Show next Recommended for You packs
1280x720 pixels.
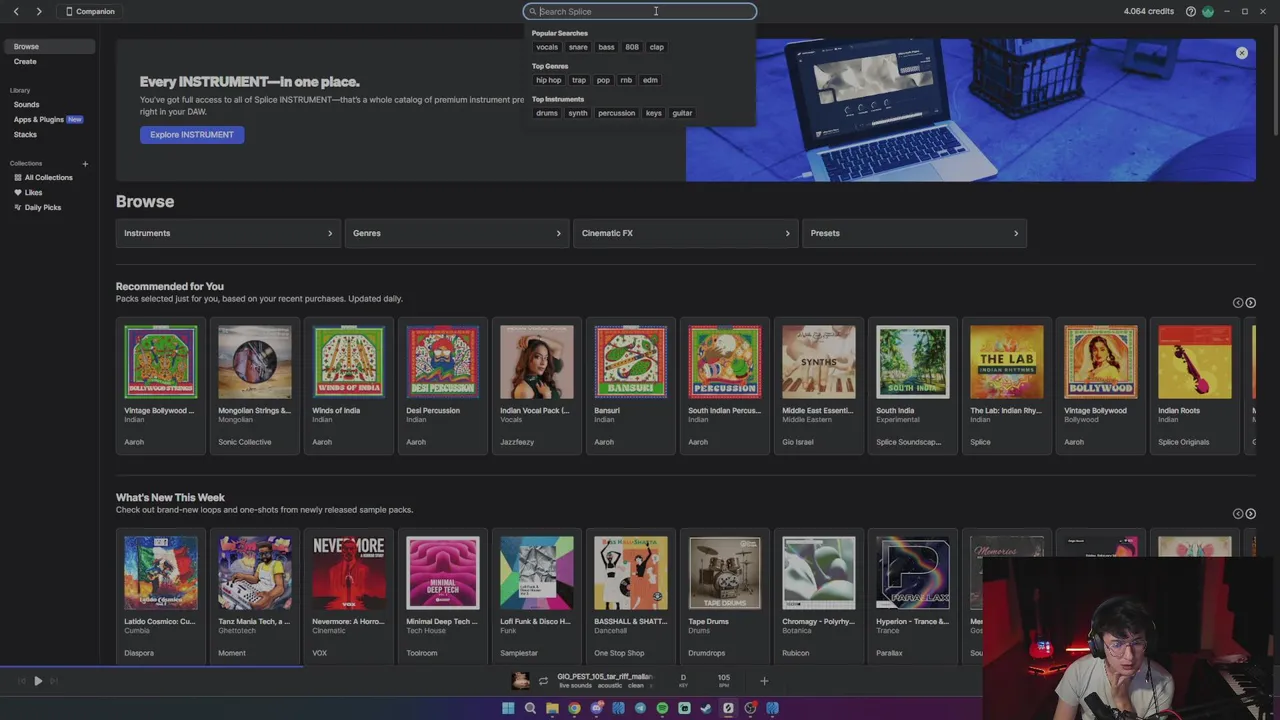[1250, 302]
